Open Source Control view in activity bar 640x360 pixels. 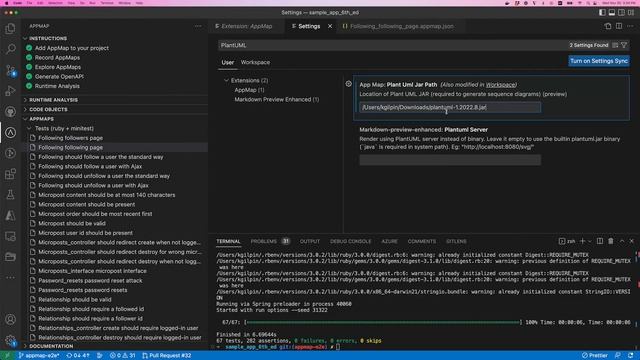(x=10, y=70)
